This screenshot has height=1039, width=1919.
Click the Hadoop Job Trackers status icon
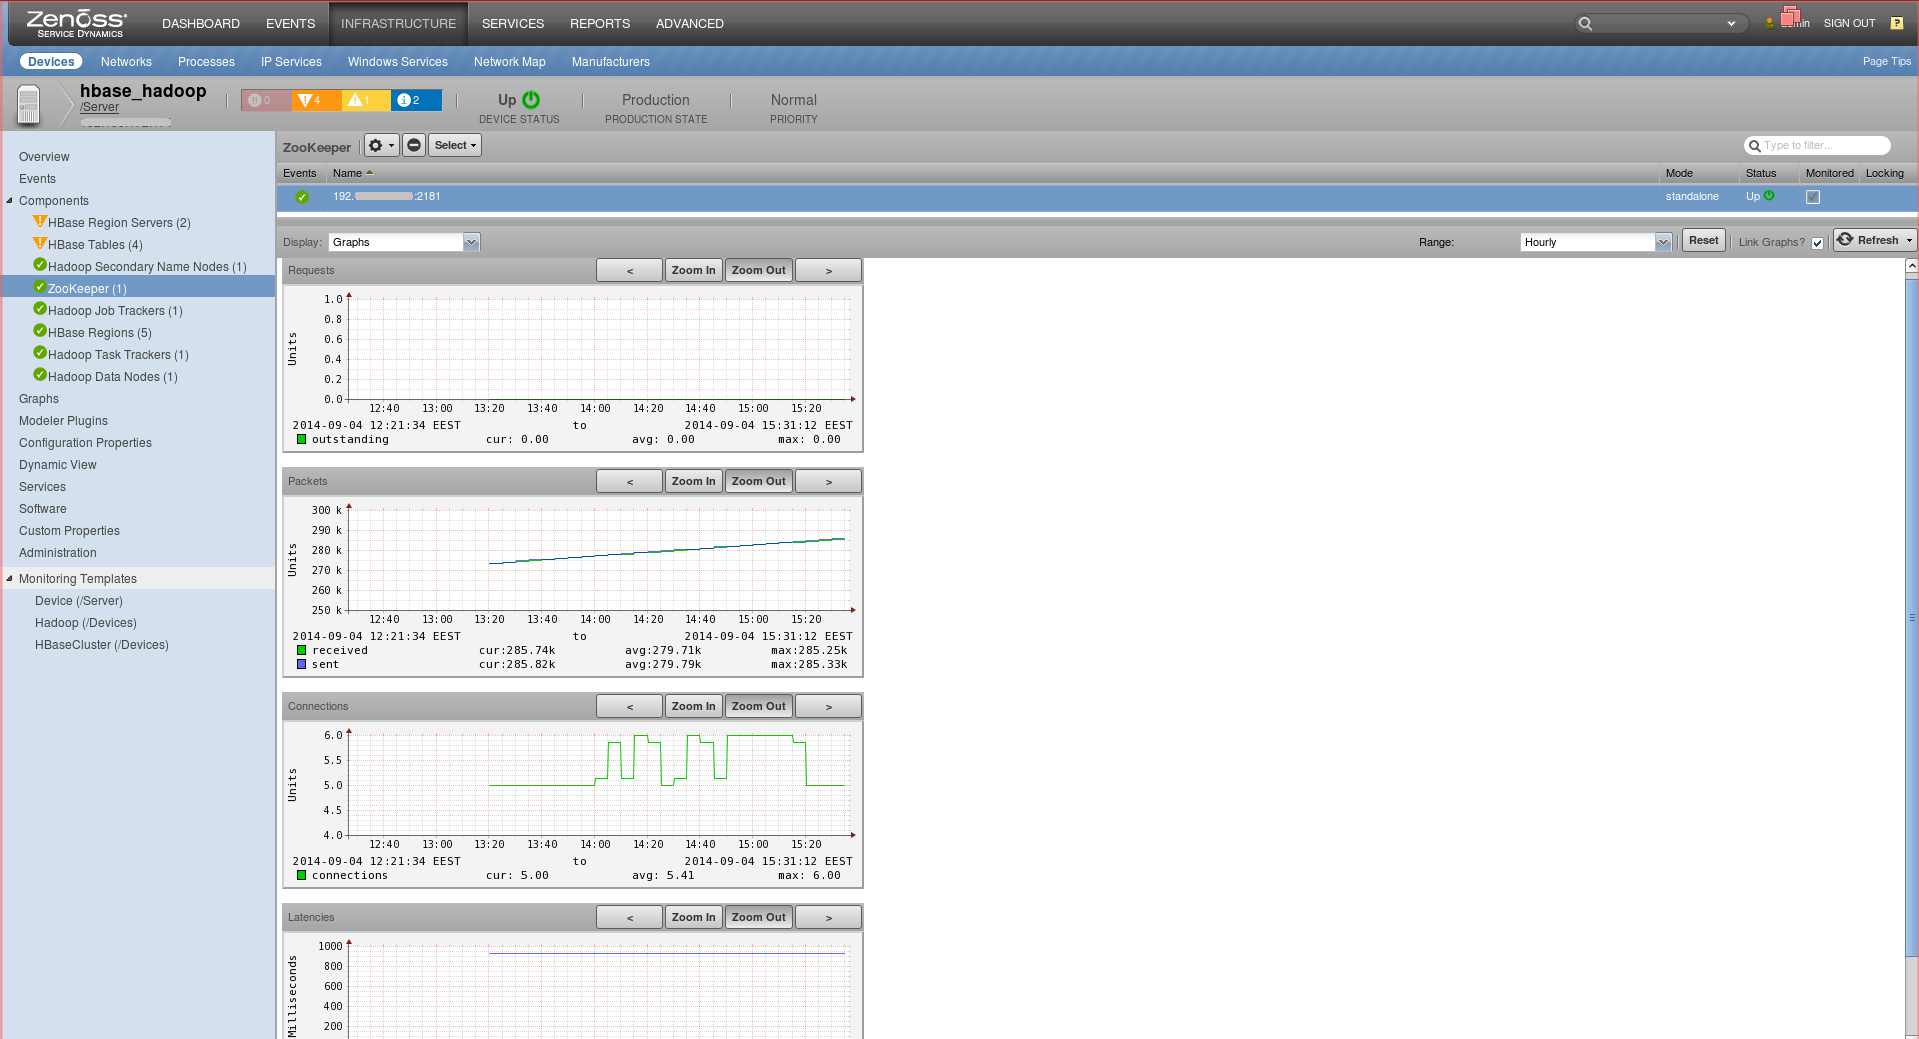(x=40, y=309)
